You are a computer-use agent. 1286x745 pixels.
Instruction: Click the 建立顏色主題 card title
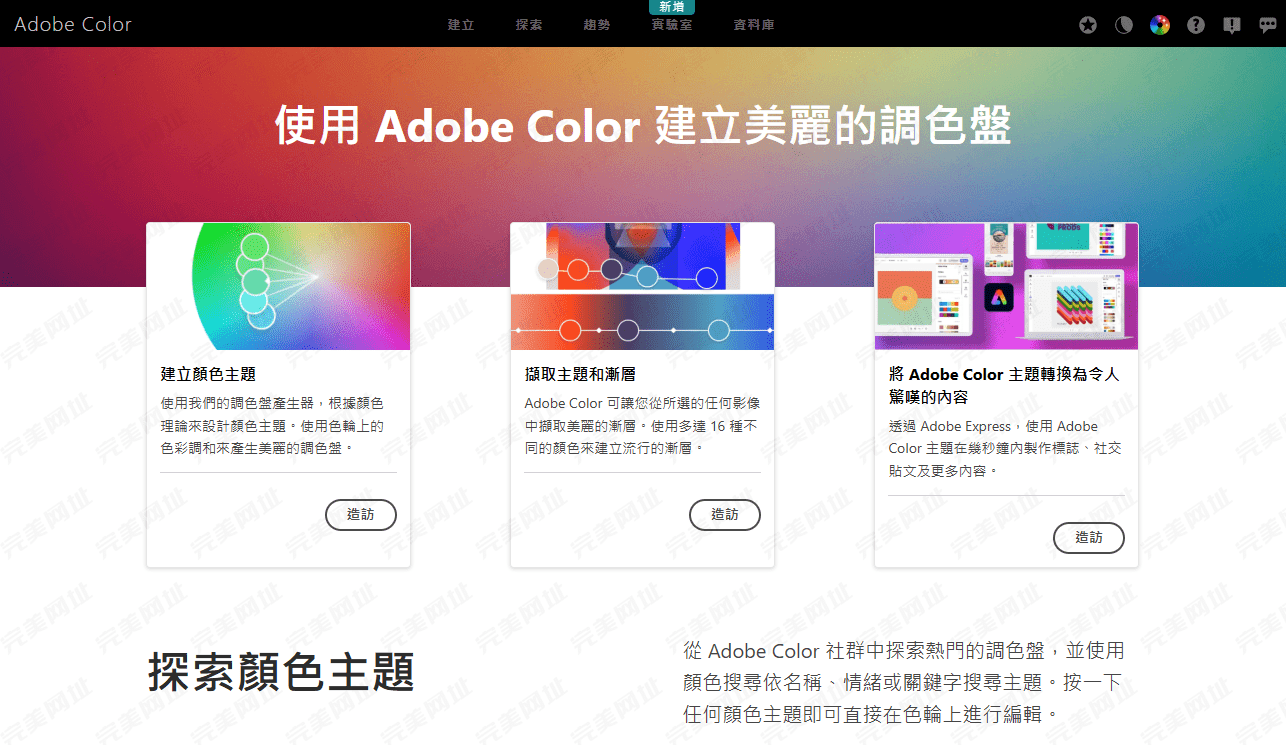208,374
